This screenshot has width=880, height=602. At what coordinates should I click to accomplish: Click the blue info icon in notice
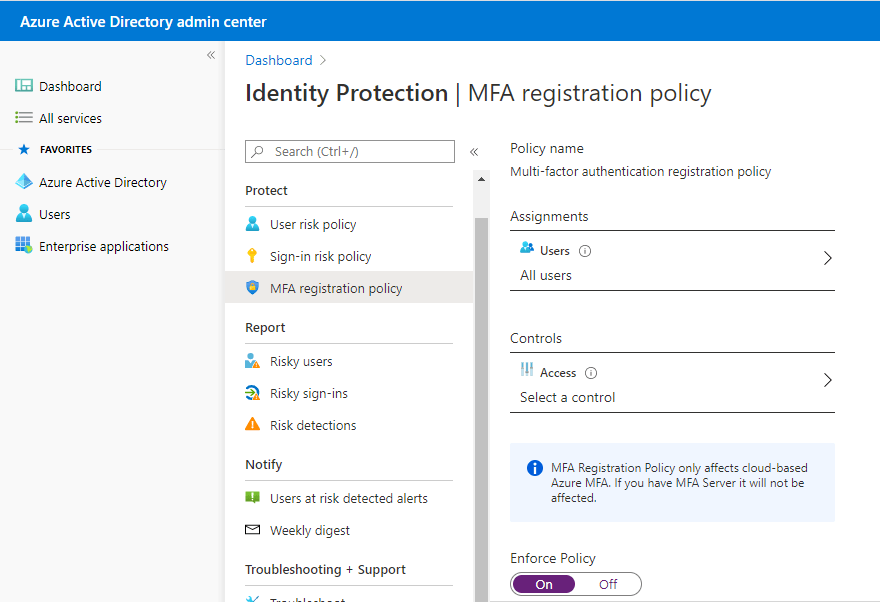[x=535, y=468]
